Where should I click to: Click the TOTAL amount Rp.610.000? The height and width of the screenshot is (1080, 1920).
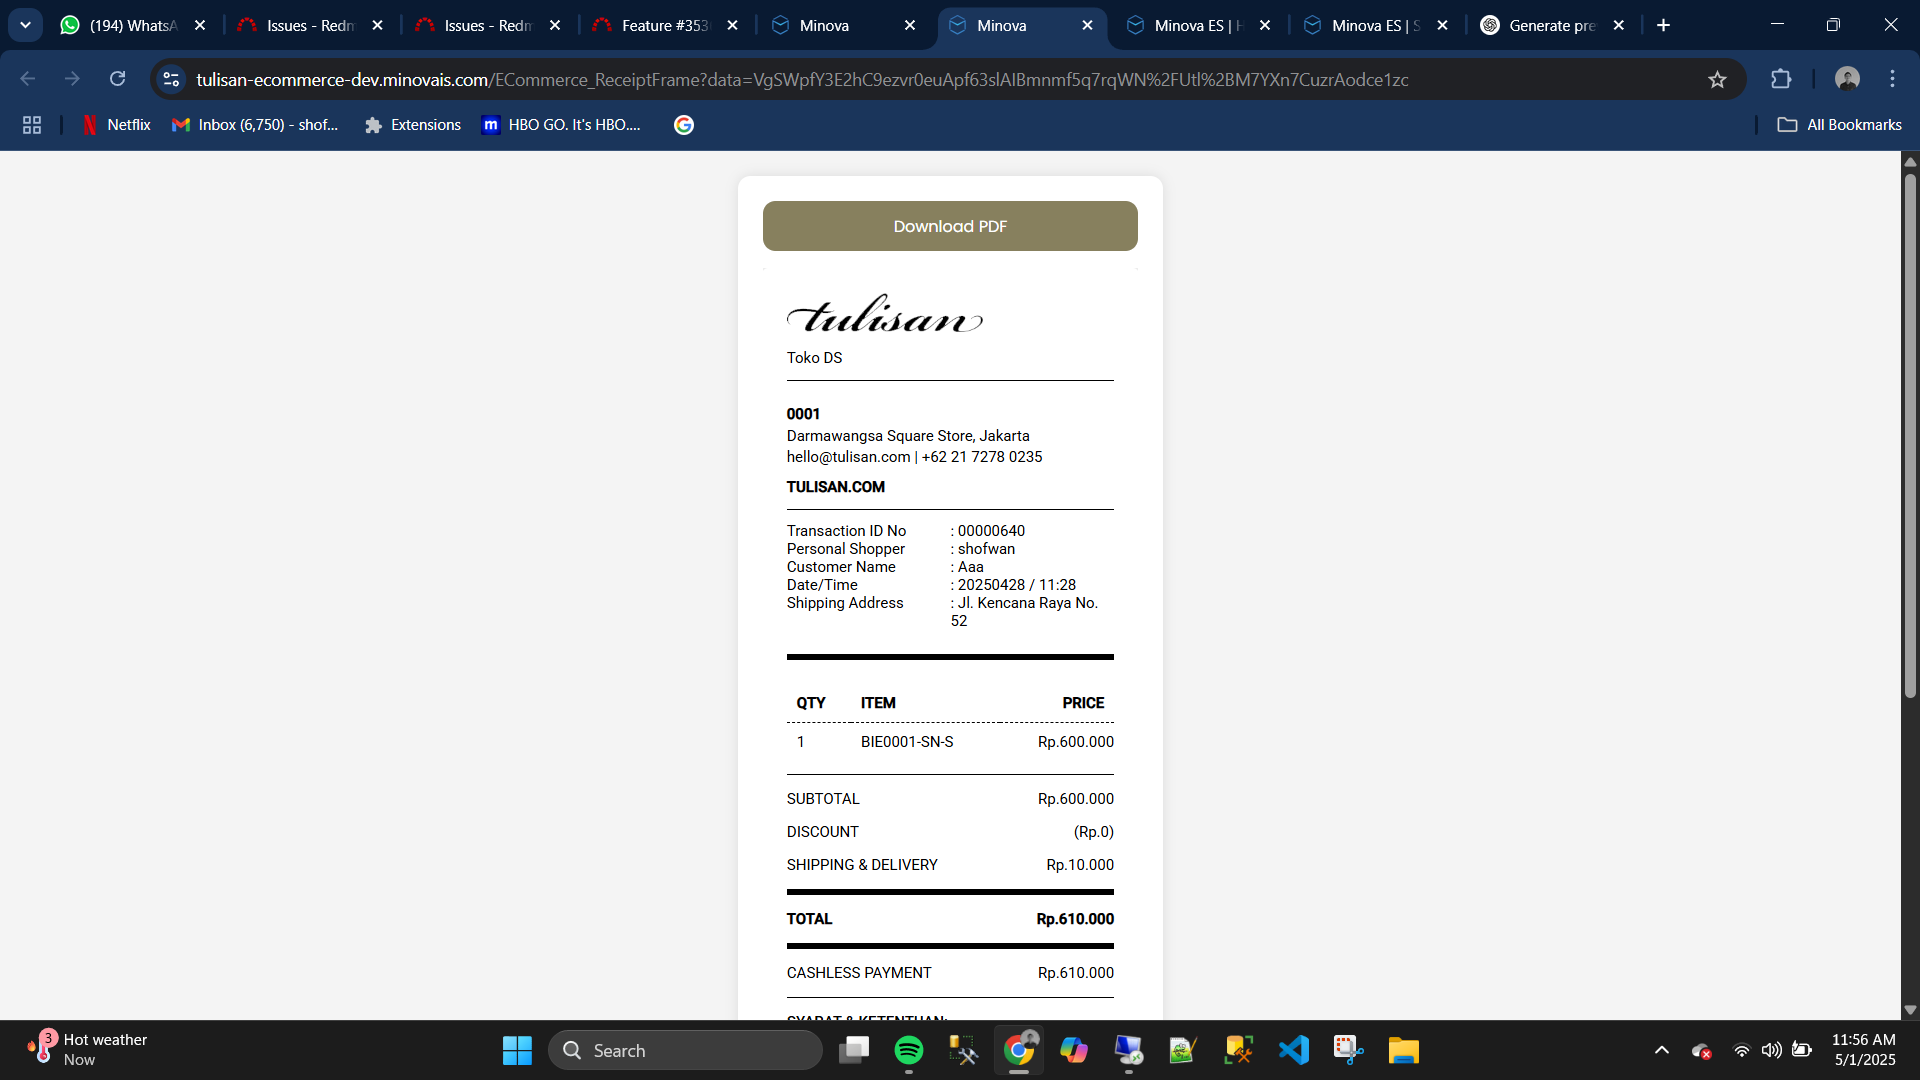click(1075, 919)
